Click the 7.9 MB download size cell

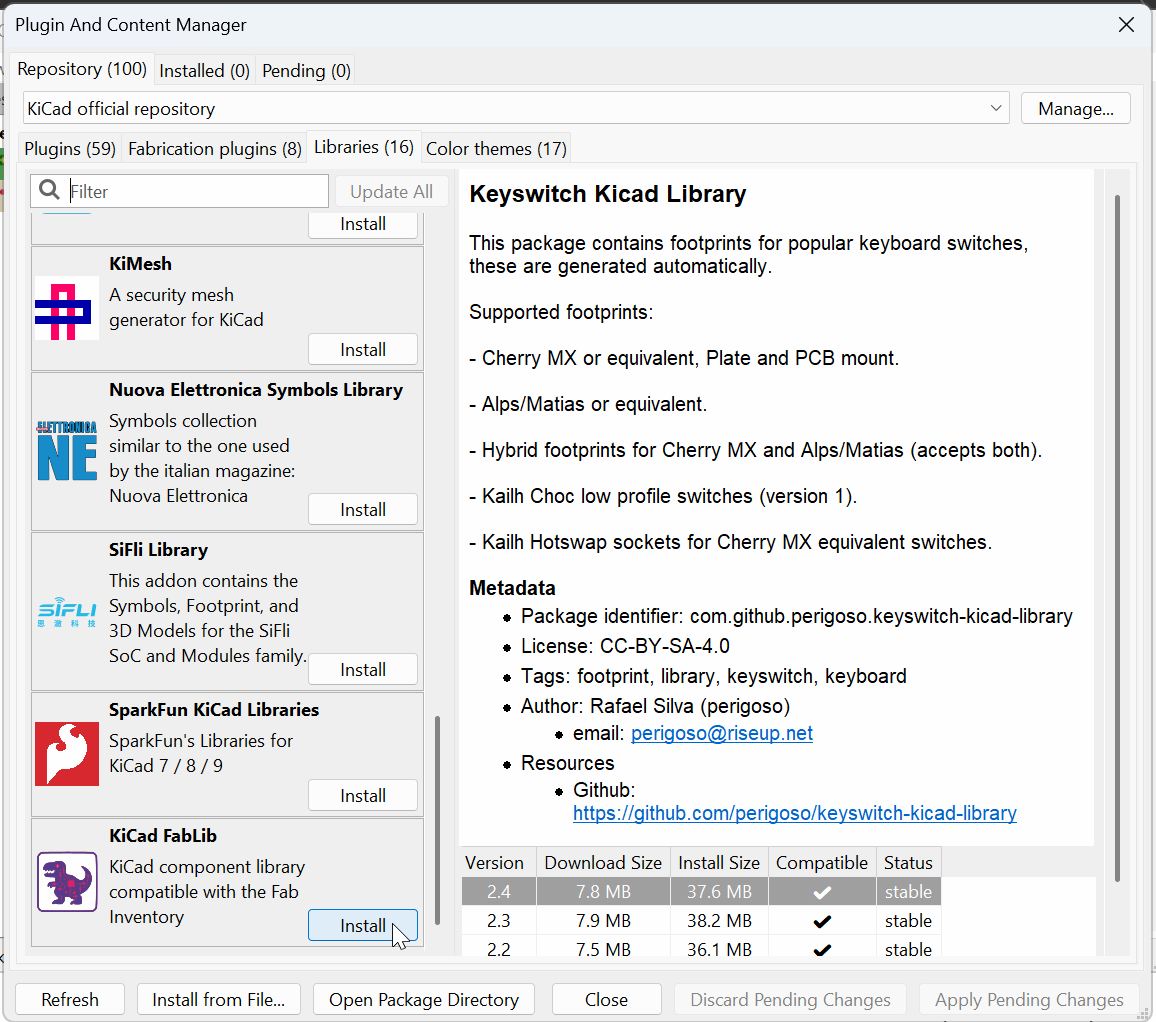[603, 920]
